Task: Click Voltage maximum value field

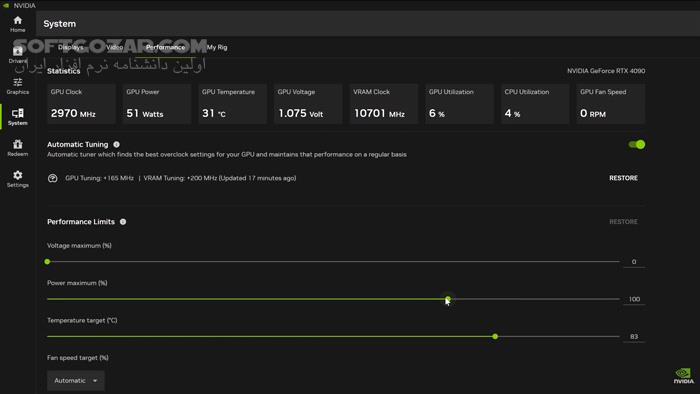Action: click(634, 262)
